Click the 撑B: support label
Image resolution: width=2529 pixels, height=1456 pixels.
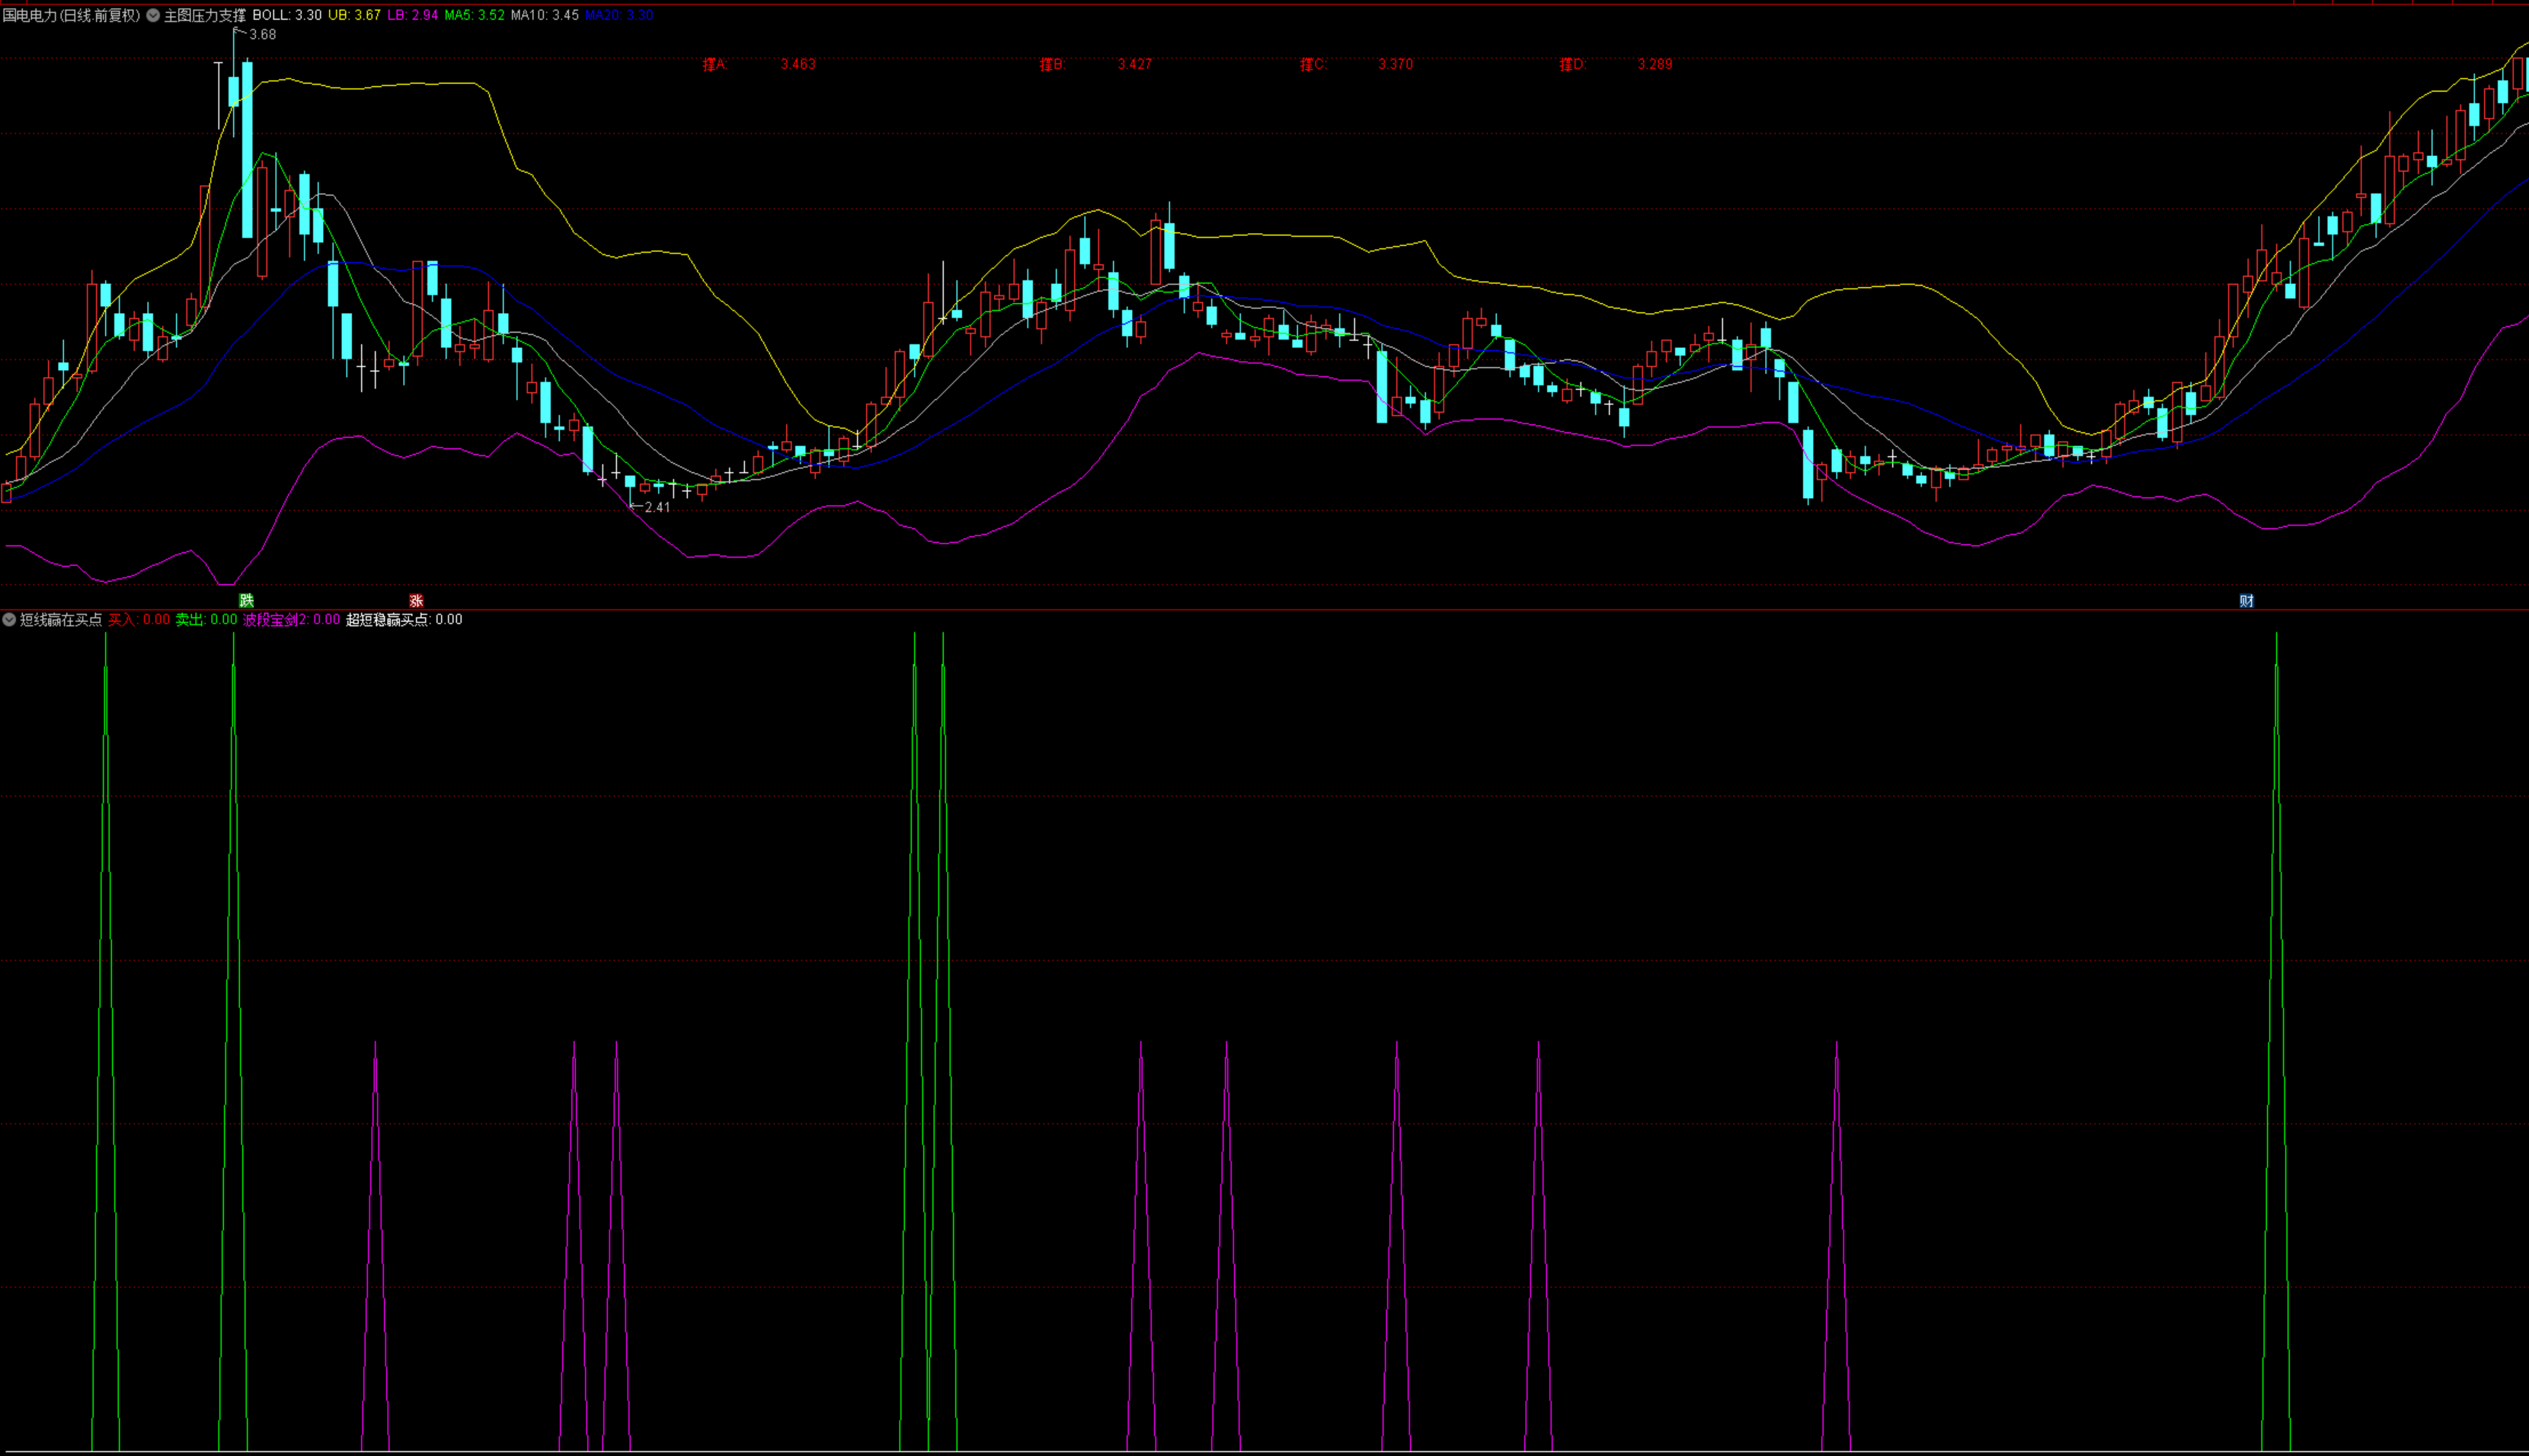coord(1053,65)
